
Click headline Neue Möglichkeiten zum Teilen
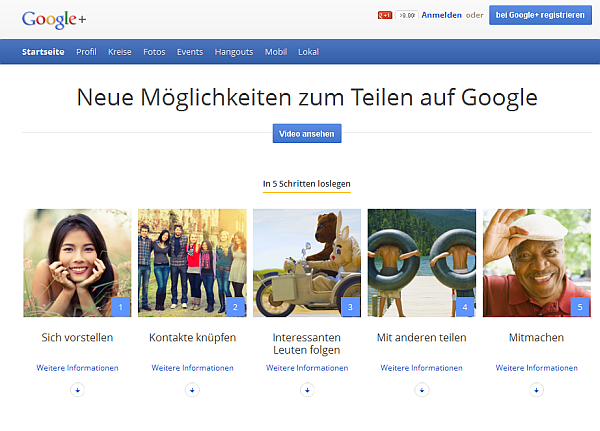tap(307, 98)
